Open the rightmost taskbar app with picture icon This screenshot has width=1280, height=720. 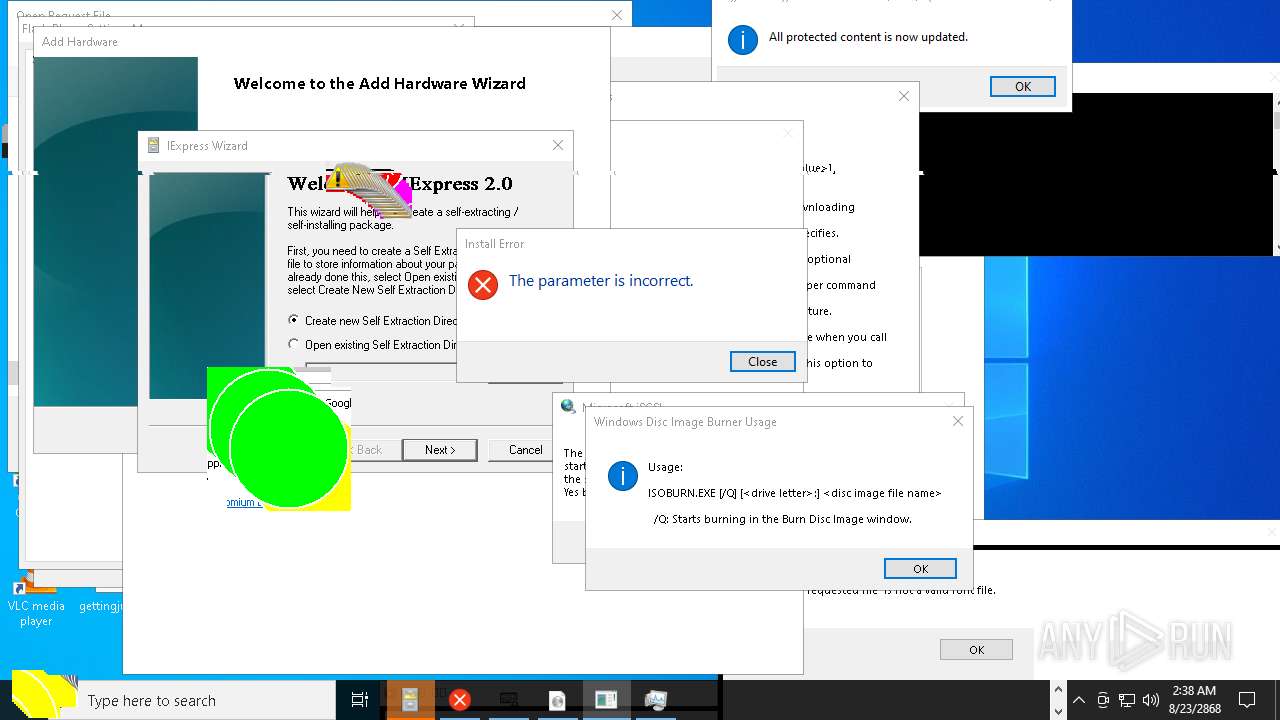(655, 700)
